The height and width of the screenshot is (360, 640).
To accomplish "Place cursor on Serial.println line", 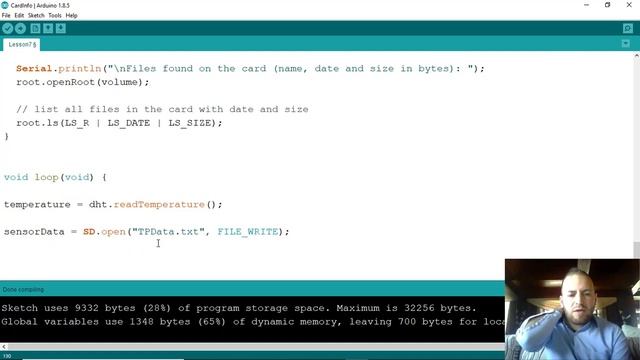I will coord(250,69).
